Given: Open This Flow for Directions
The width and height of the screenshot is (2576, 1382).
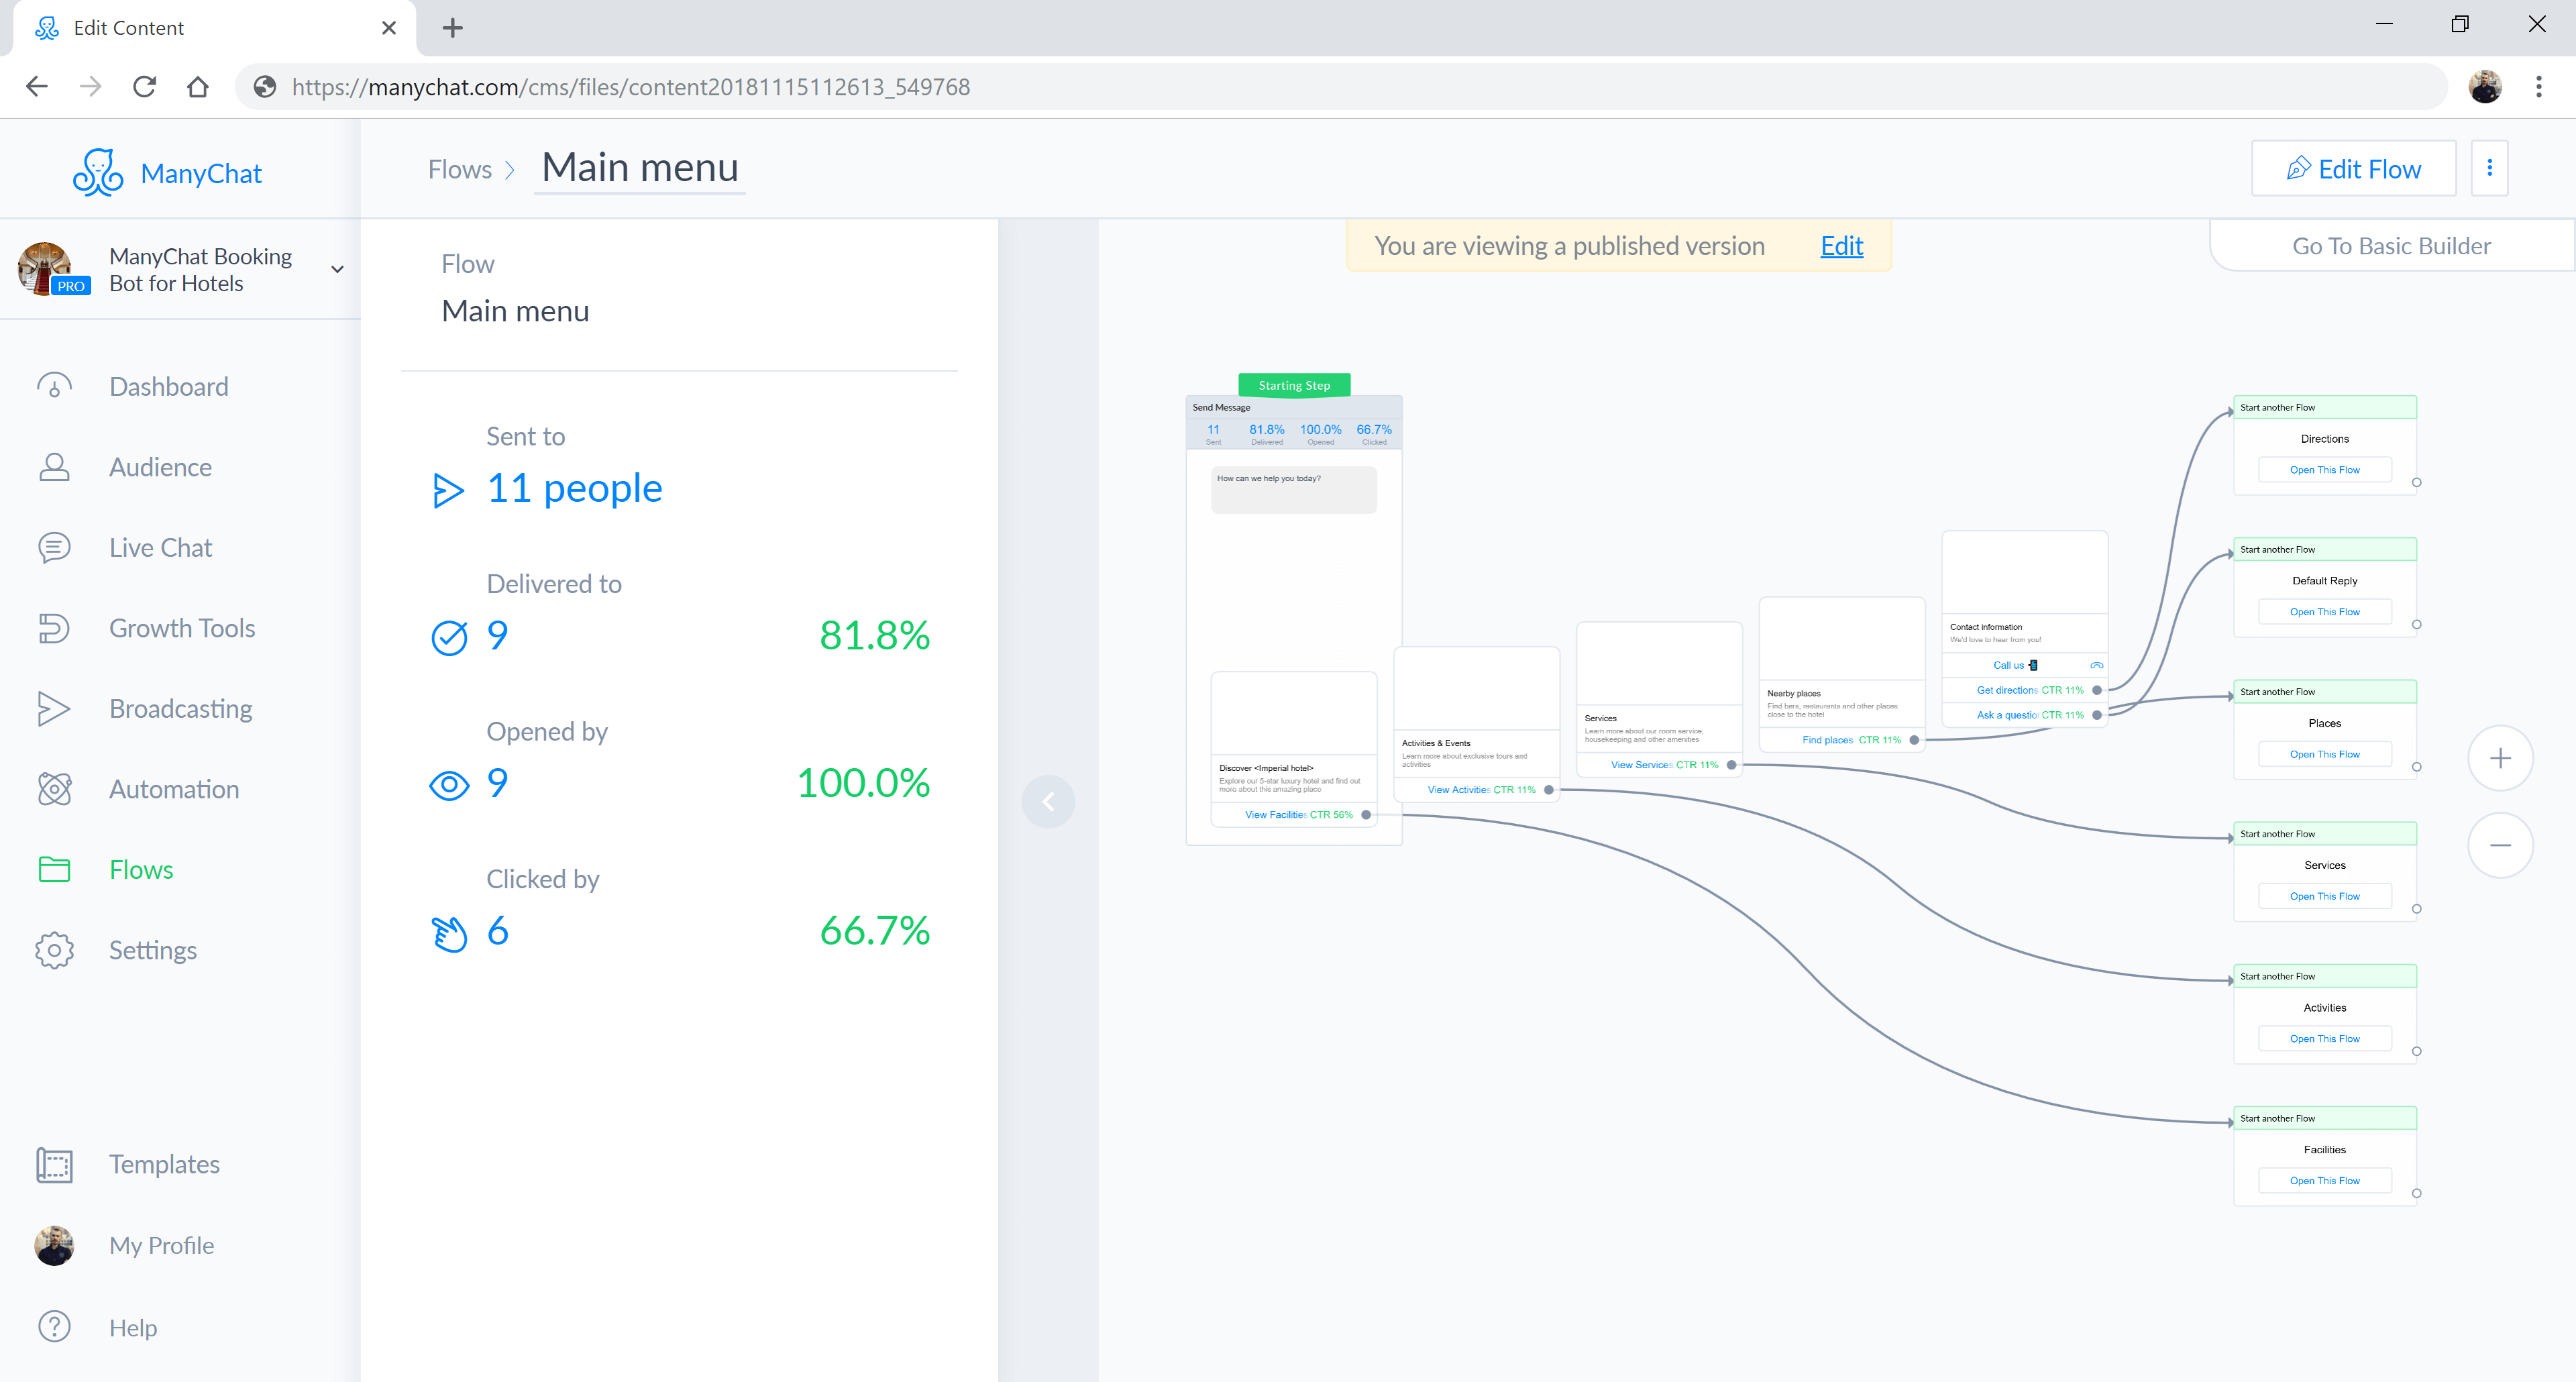Looking at the screenshot, I should pyautogui.click(x=2324, y=469).
